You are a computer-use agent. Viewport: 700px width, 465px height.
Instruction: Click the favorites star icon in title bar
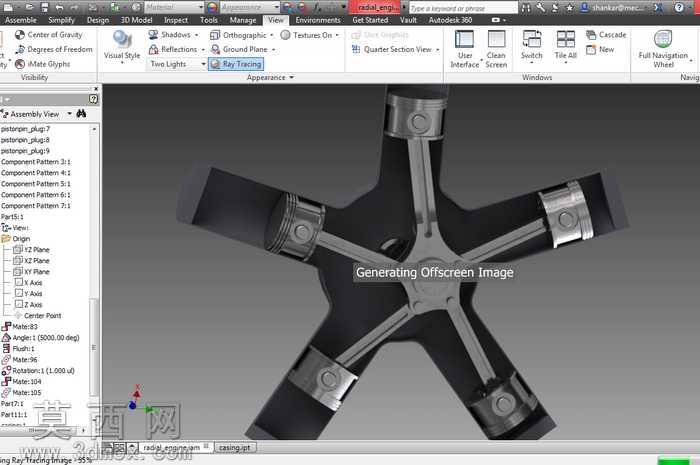(570, 7)
